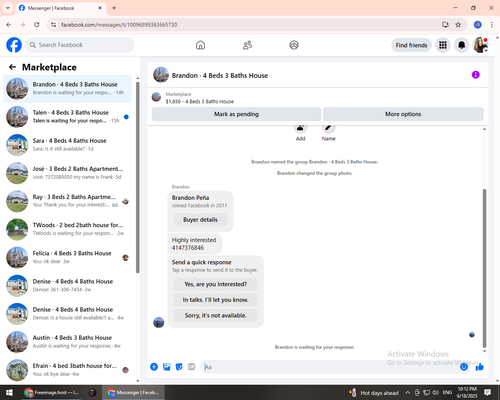Click the browser back arrow
The image size is (500, 400).
pyautogui.click(x=9, y=25)
